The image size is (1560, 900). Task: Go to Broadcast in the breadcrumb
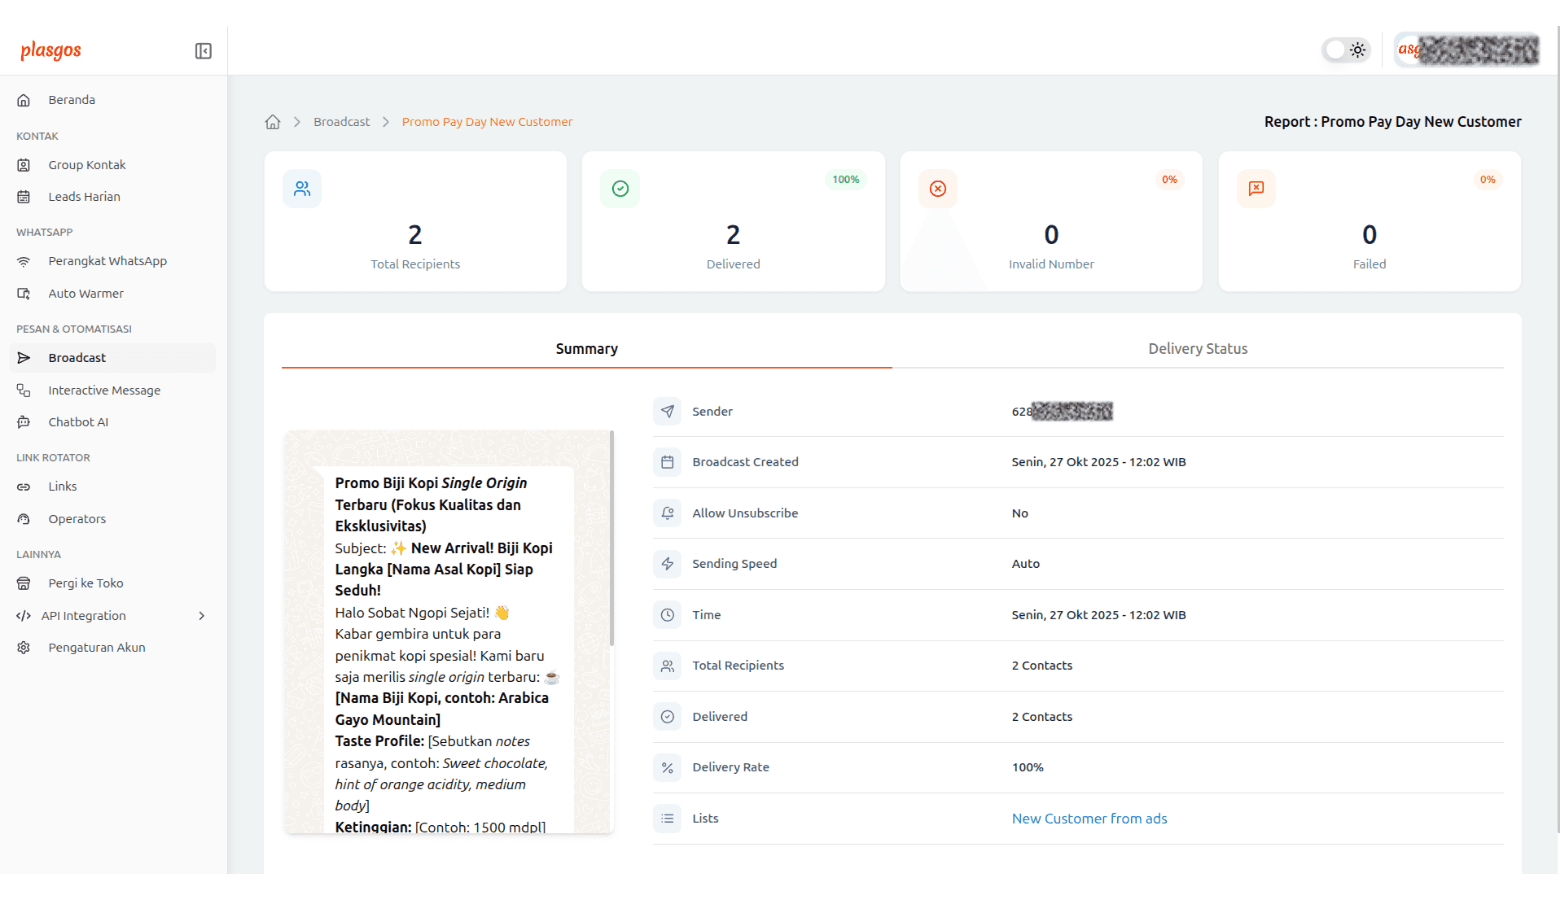[341, 122]
